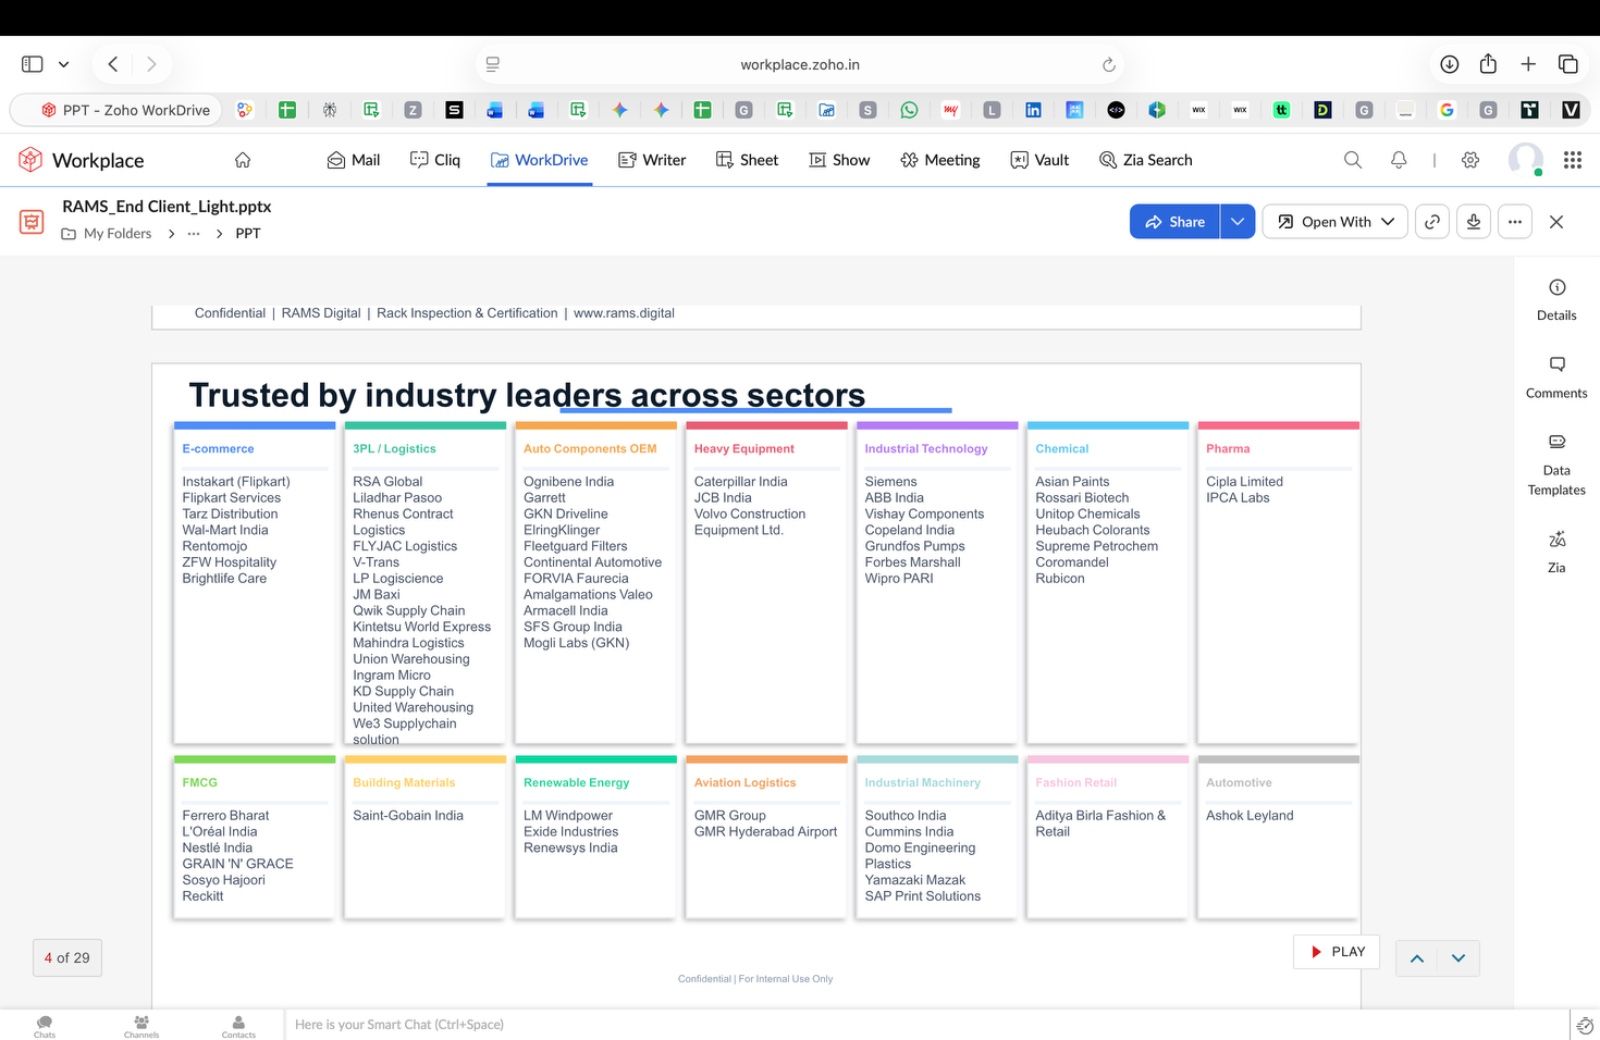Open the WhatsApp favorite icon
This screenshot has height=1040, width=1600.
point(909,110)
